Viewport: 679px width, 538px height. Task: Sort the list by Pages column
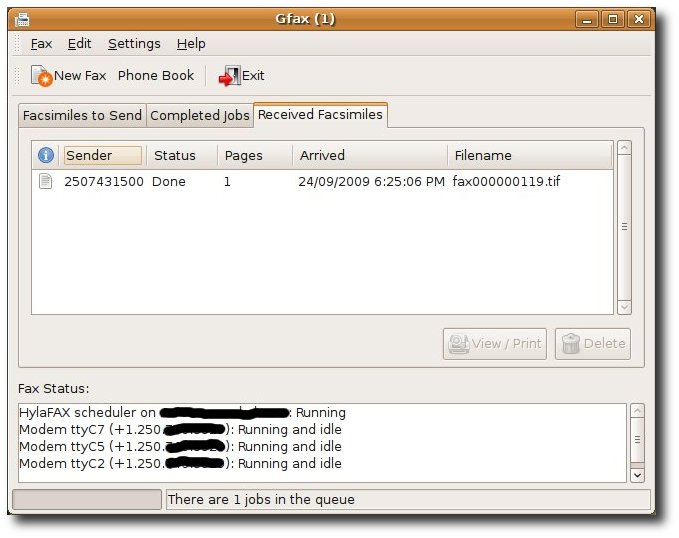coord(255,156)
